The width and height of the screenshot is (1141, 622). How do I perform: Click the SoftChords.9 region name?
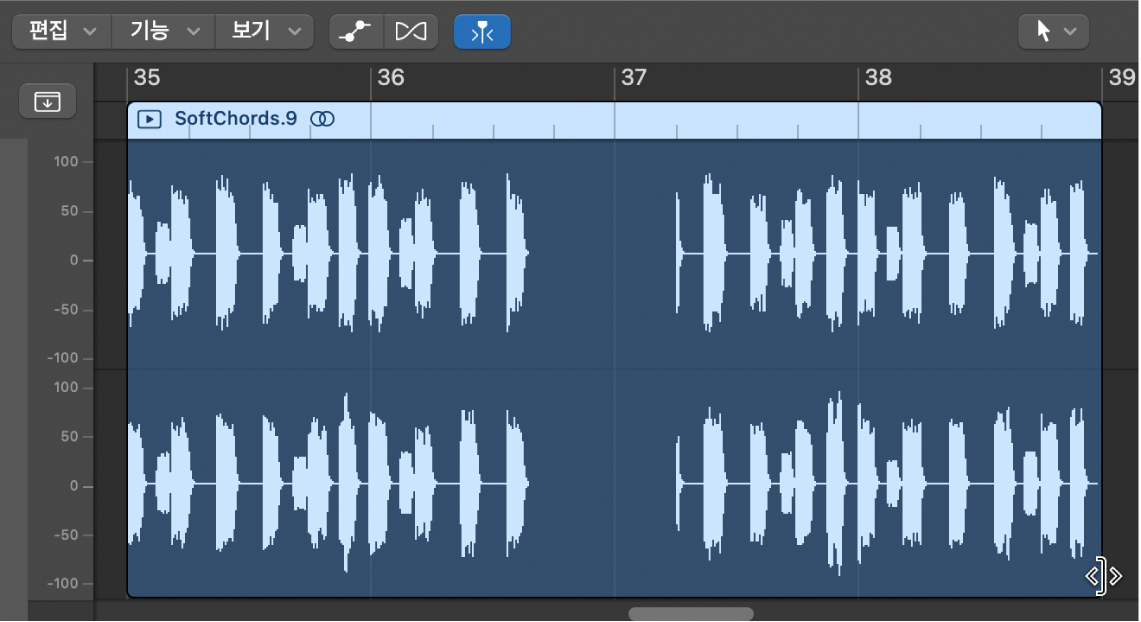(x=236, y=119)
